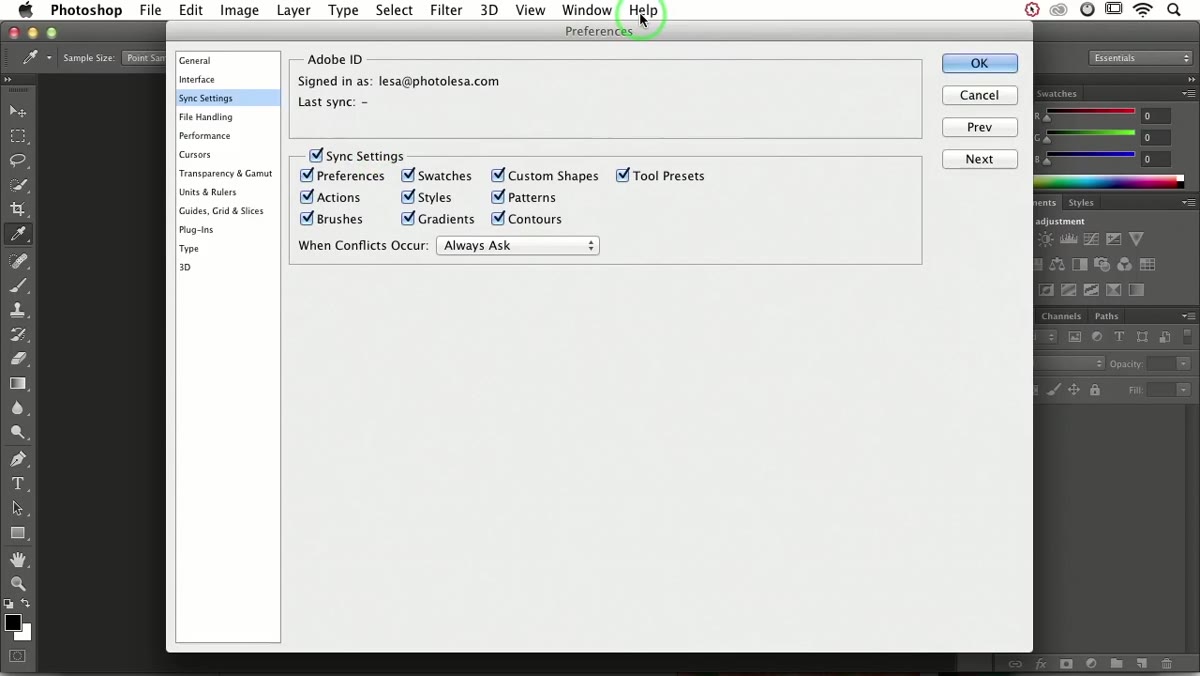Select the Horizontal Type tool
This screenshot has height=676, width=1200.
point(18,484)
